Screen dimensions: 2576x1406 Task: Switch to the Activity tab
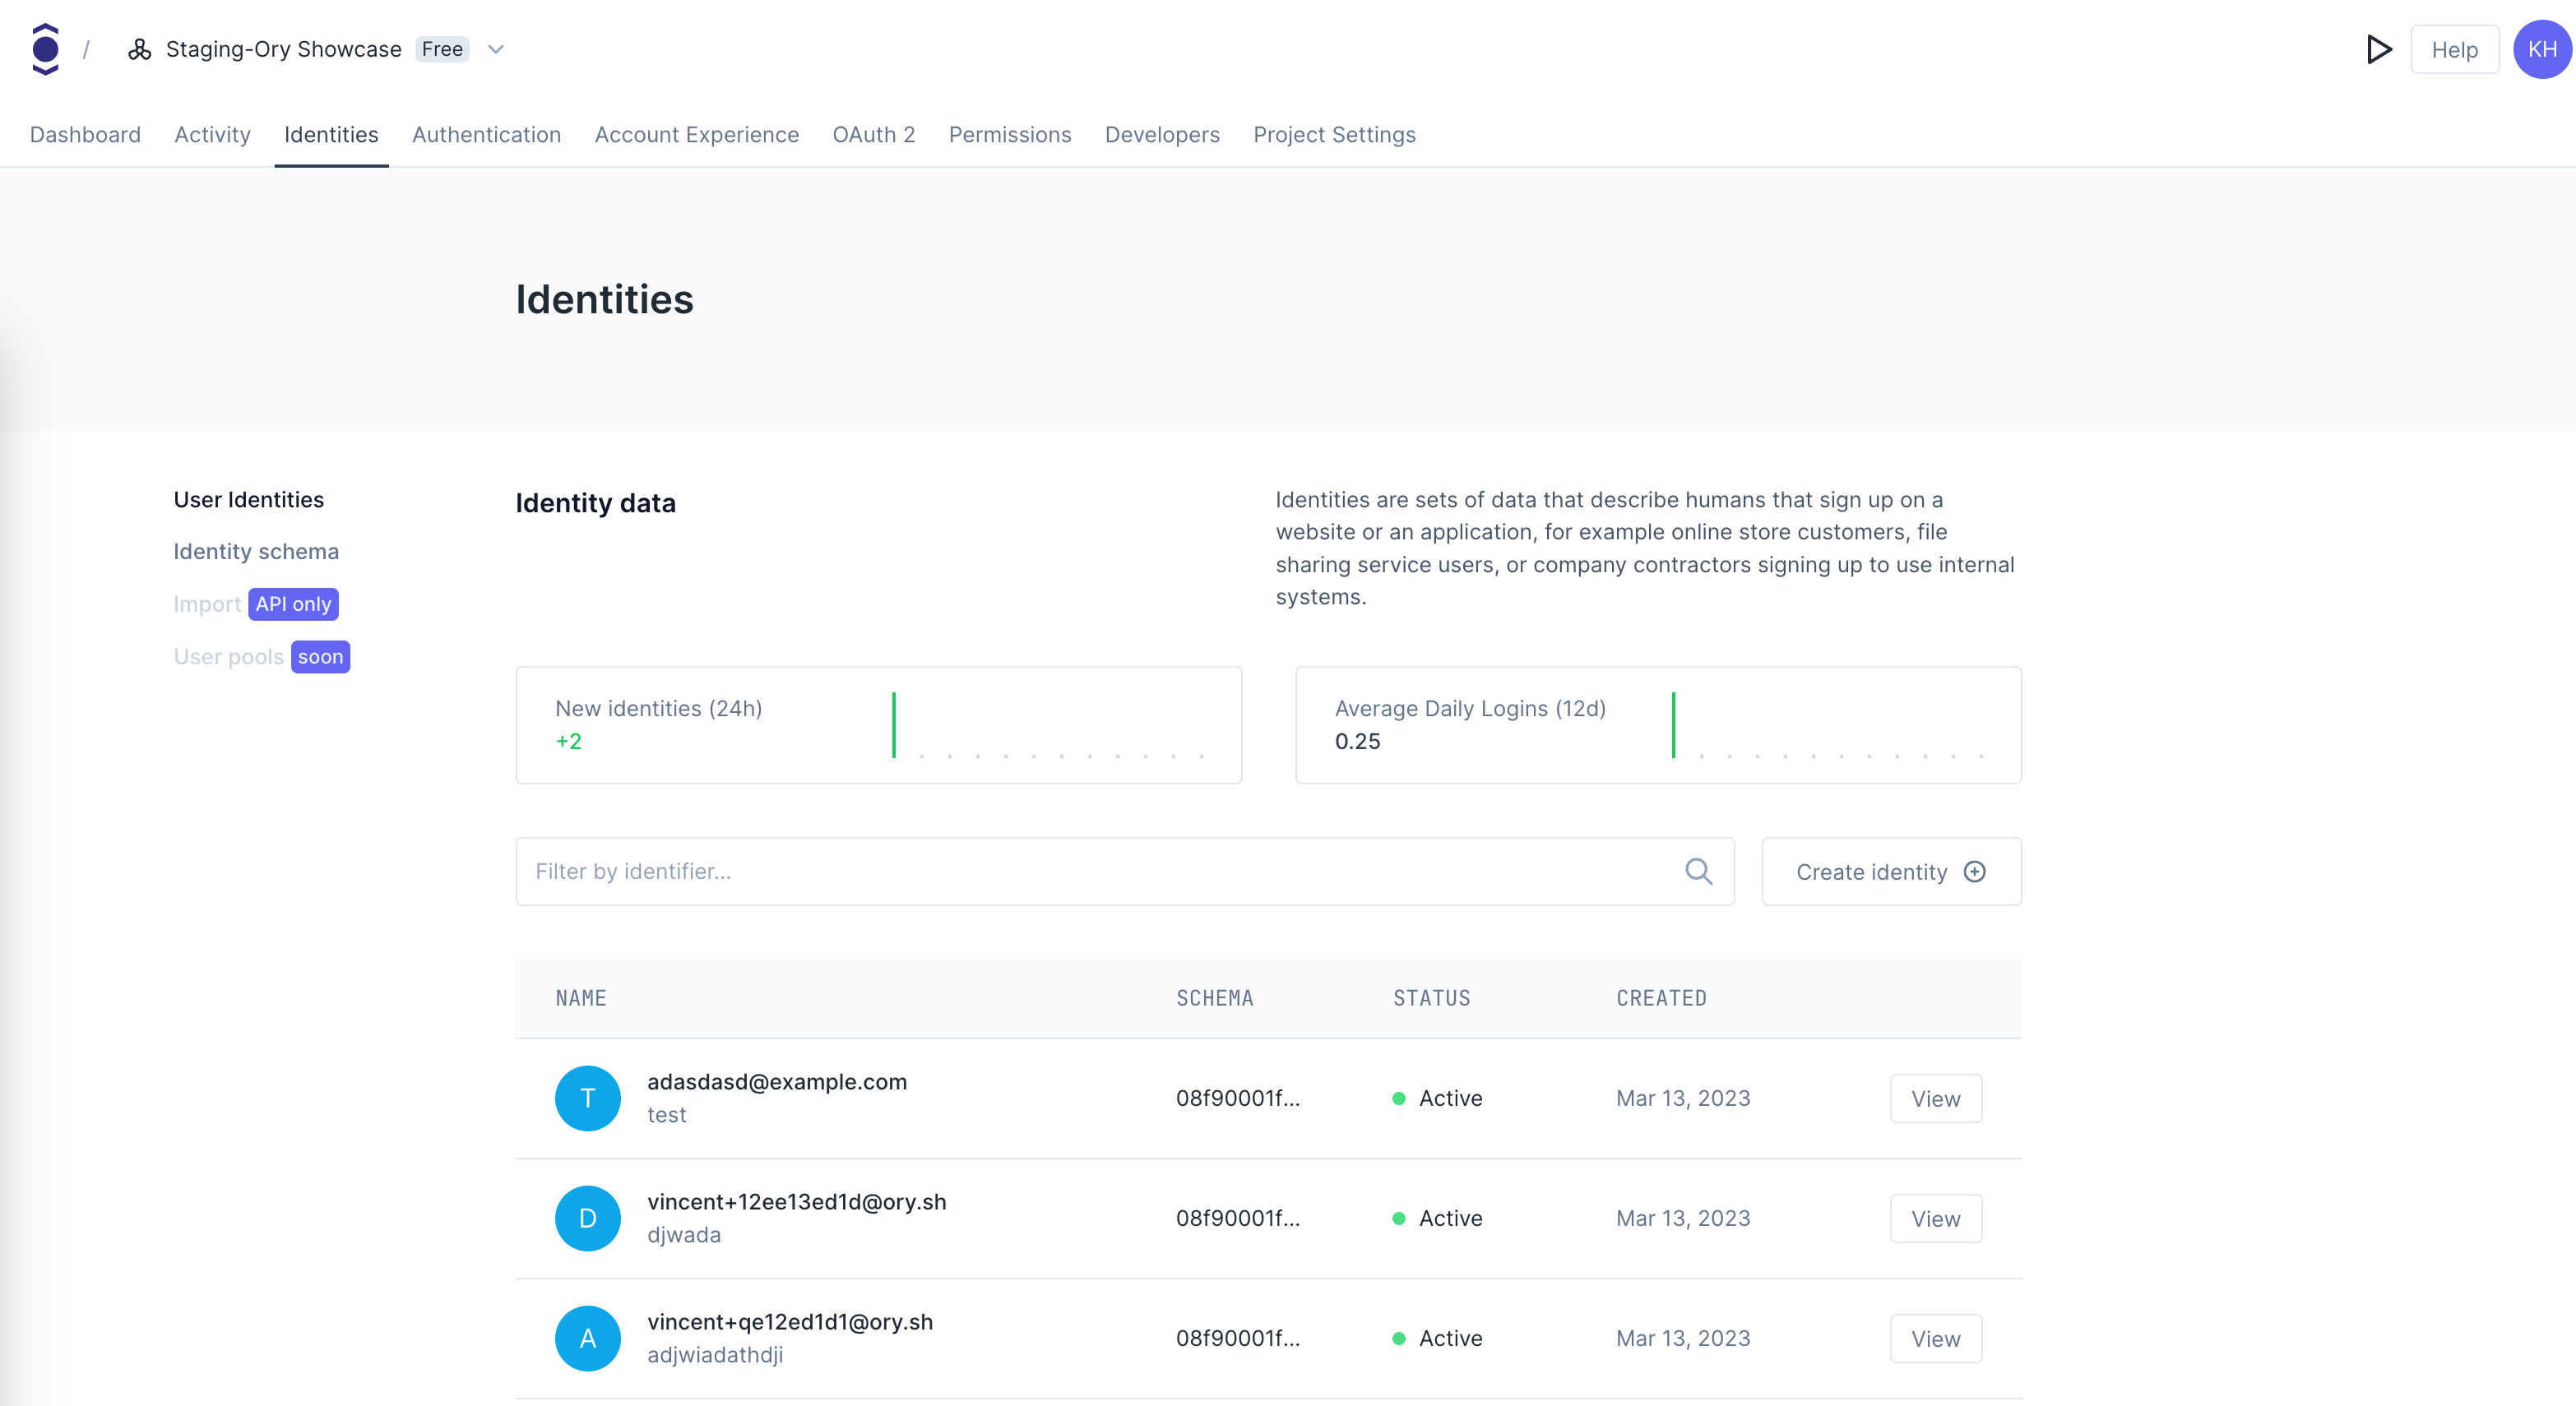coord(212,135)
